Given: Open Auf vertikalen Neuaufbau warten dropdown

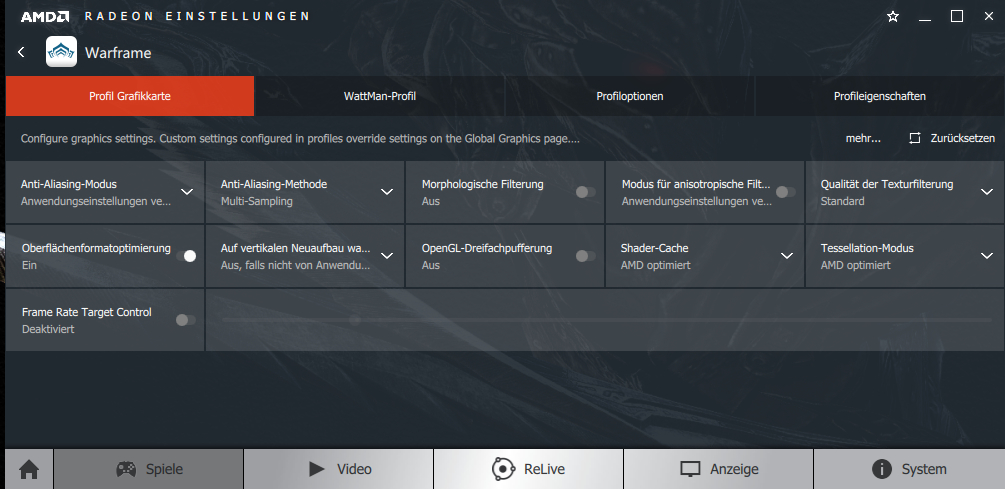Looking at the screenshot, I should click(386, 256).
